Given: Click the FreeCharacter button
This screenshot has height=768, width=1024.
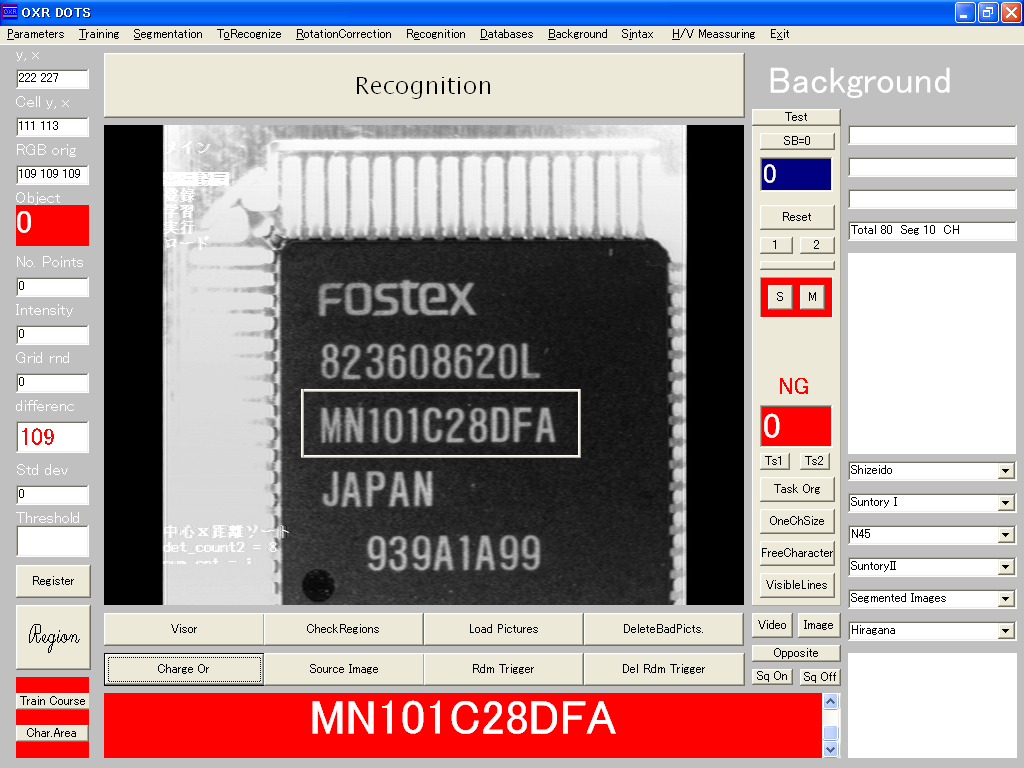Looking at the screenshot, I should click(x=797, y=553).
